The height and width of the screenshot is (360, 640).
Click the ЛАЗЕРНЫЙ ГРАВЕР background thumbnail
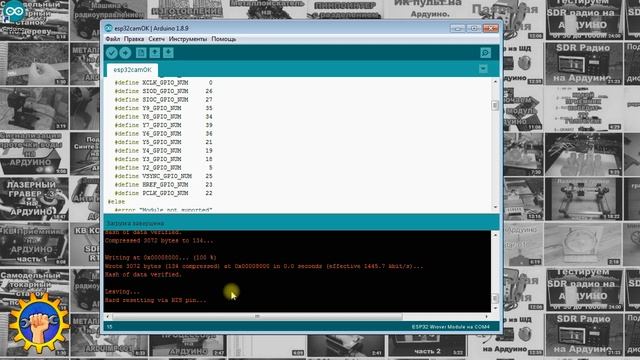pos(33,199)
